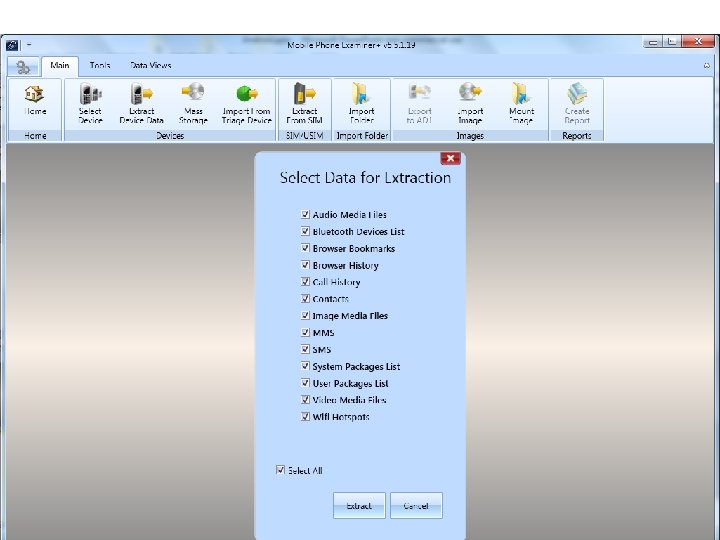Click the Home ribbon icon

point(35,100)
